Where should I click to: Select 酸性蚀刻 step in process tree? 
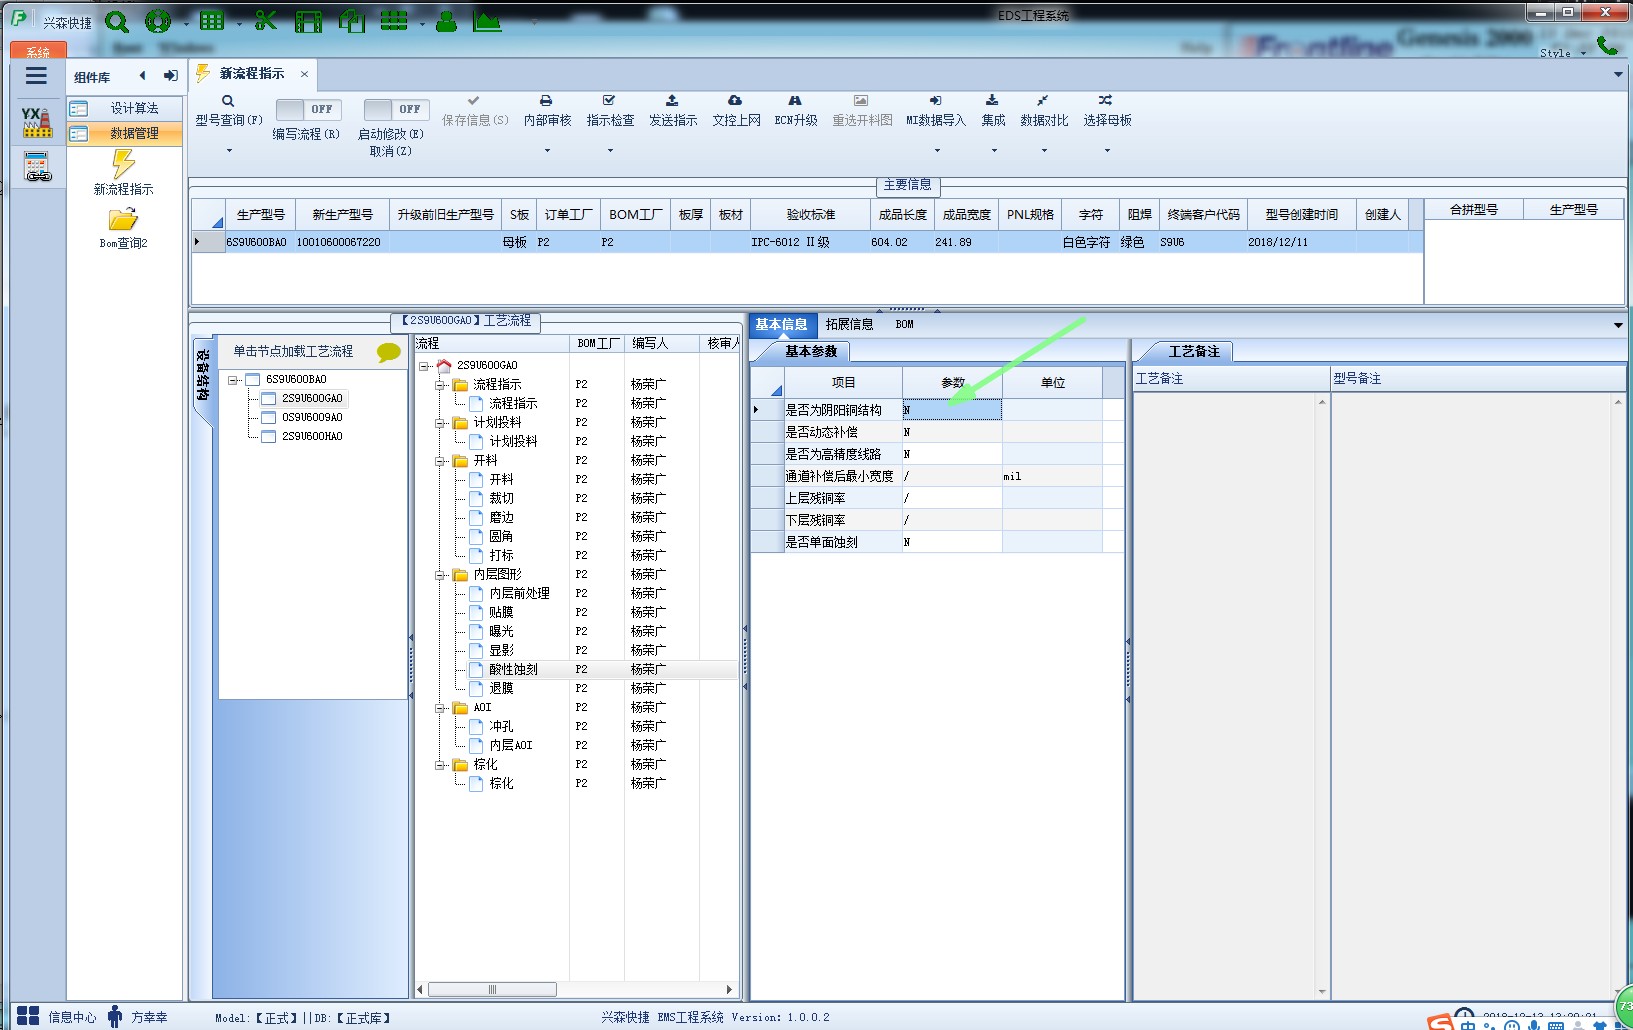tap(513, 670)
